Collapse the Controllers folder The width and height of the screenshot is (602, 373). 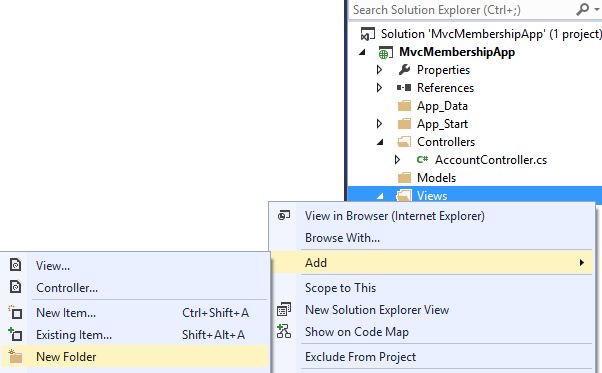380,142
